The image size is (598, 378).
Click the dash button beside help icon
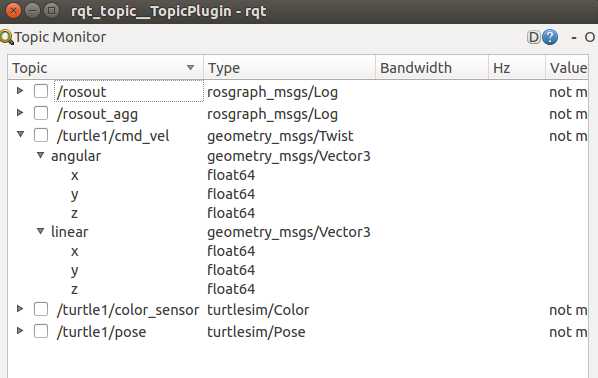pyautogui.click(x=574, y=37)
